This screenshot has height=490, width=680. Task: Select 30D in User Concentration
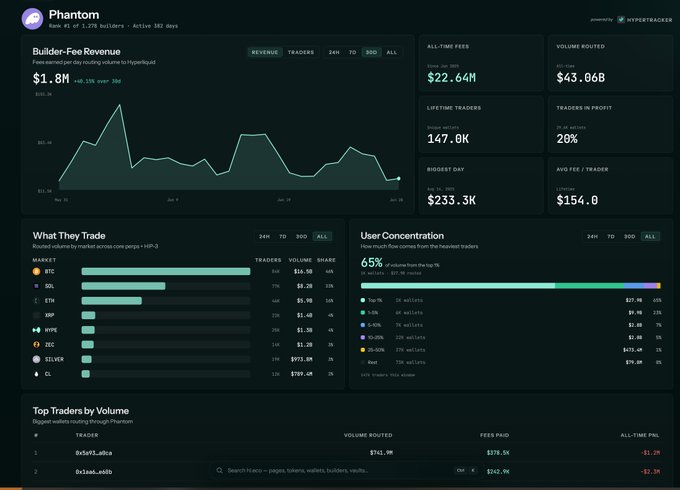click(x=629, y=236)
